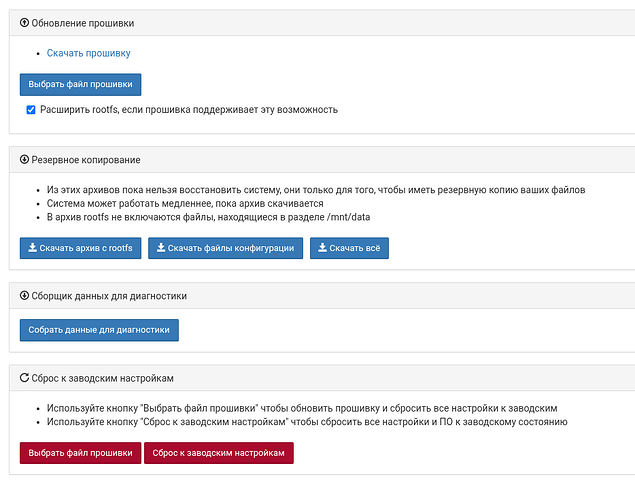Click the note mentioning /mnt/data

(208, 217)
